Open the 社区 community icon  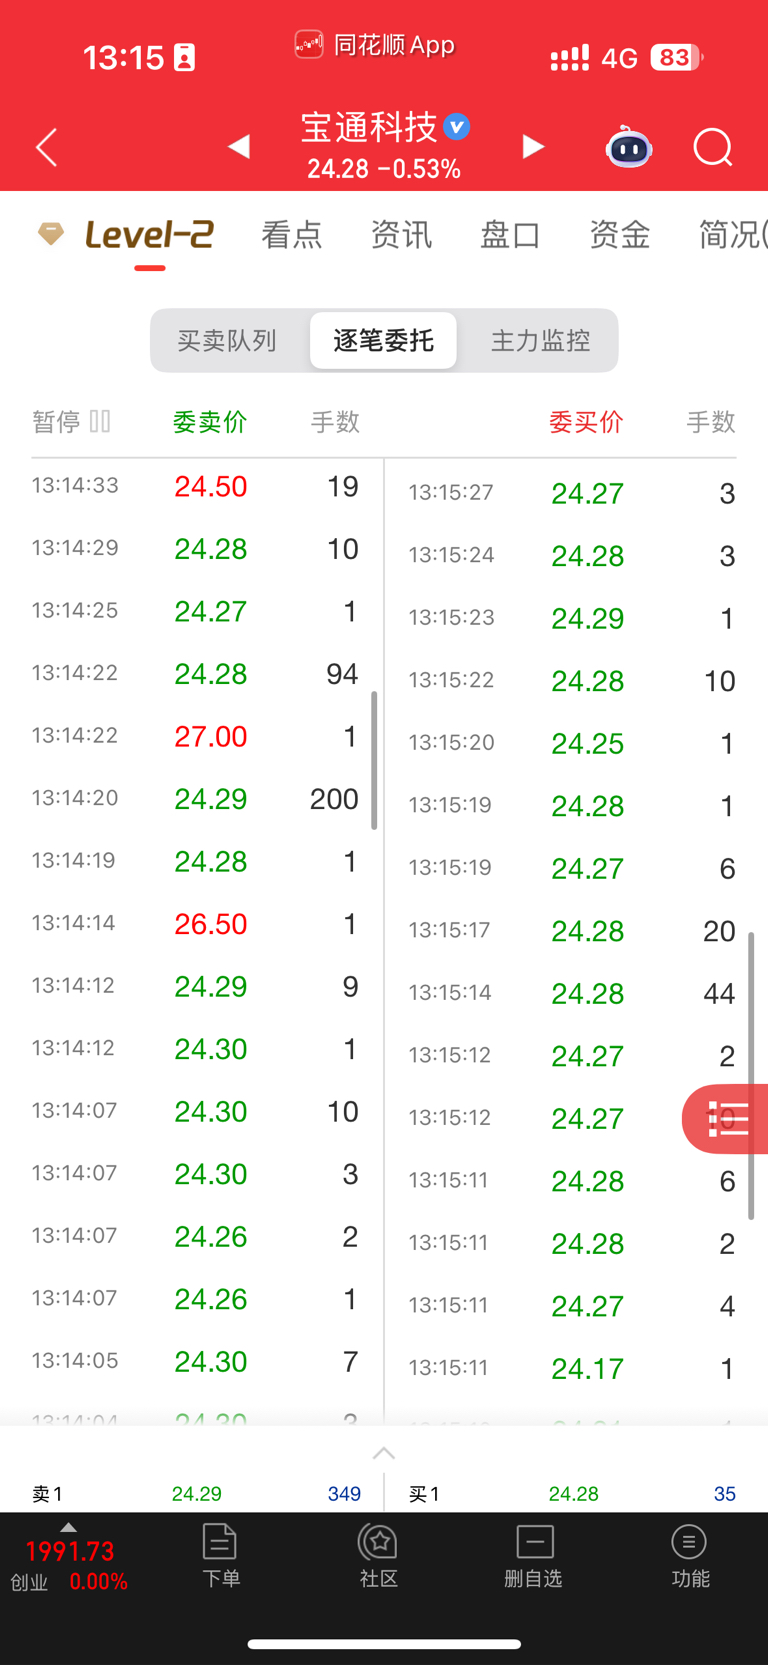click(379, 1556)
